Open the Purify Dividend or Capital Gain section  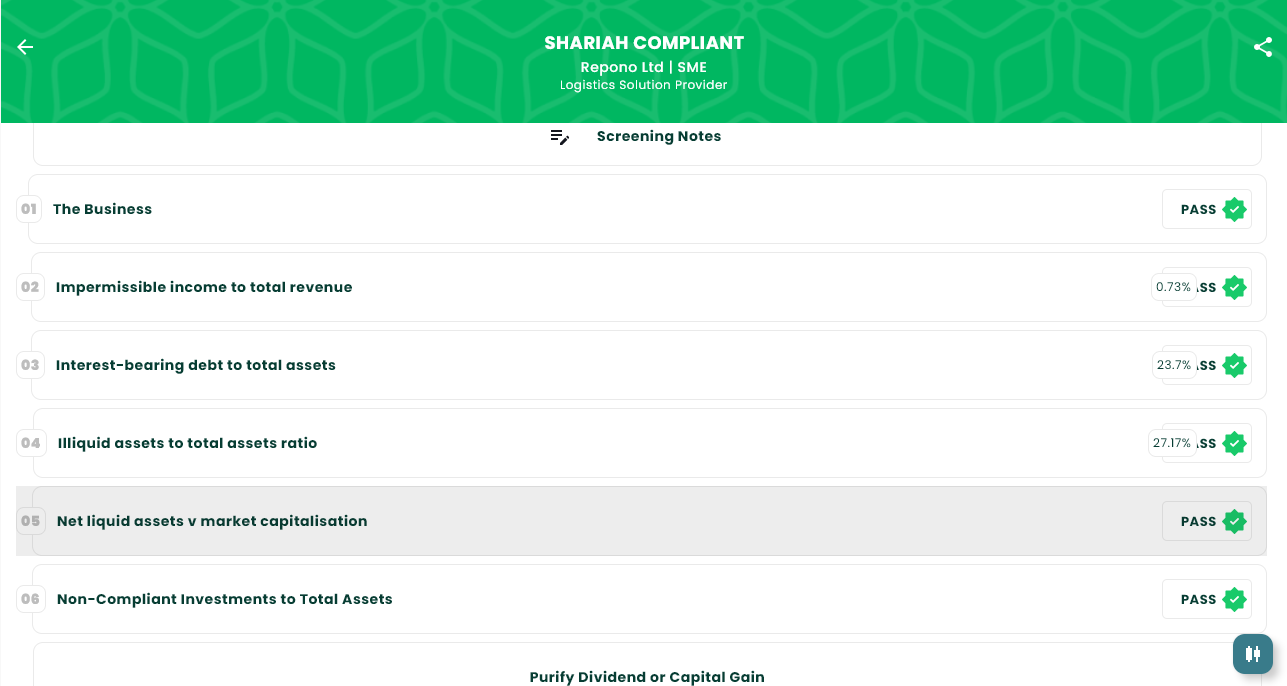point(646,676)
